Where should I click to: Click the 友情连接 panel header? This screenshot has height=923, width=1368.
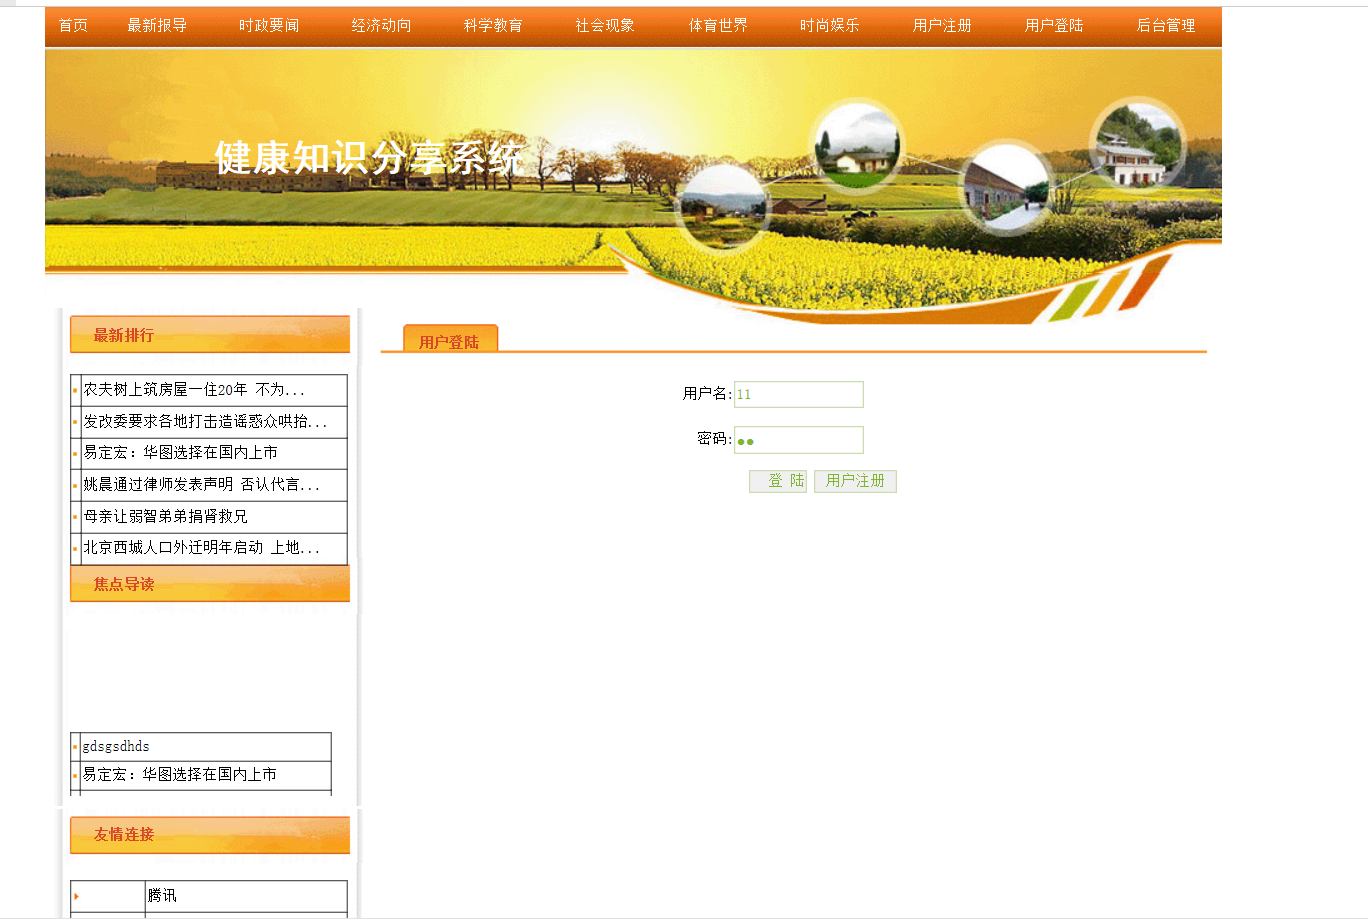click(210, 834)
